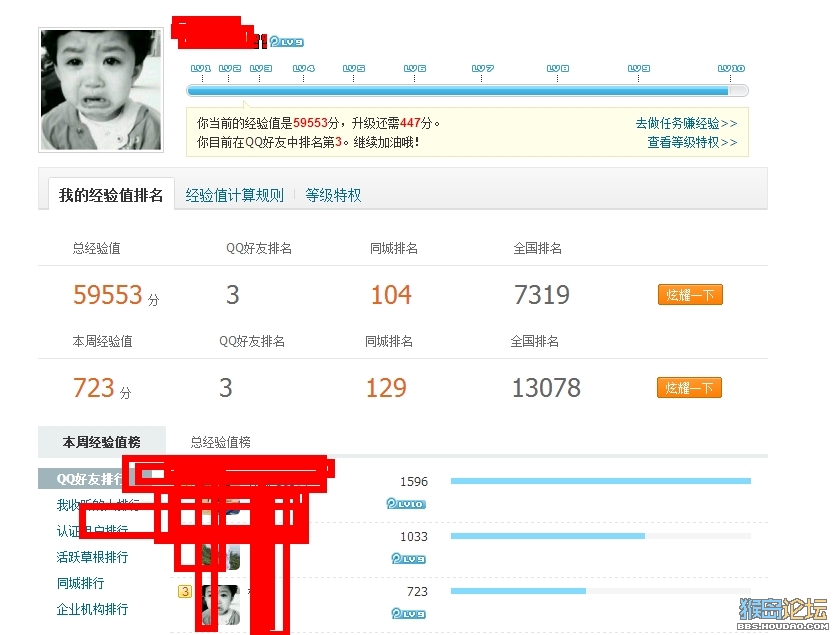Click the score 1033 in ranking list
This screenshot has height=635, width=834.
414,537
